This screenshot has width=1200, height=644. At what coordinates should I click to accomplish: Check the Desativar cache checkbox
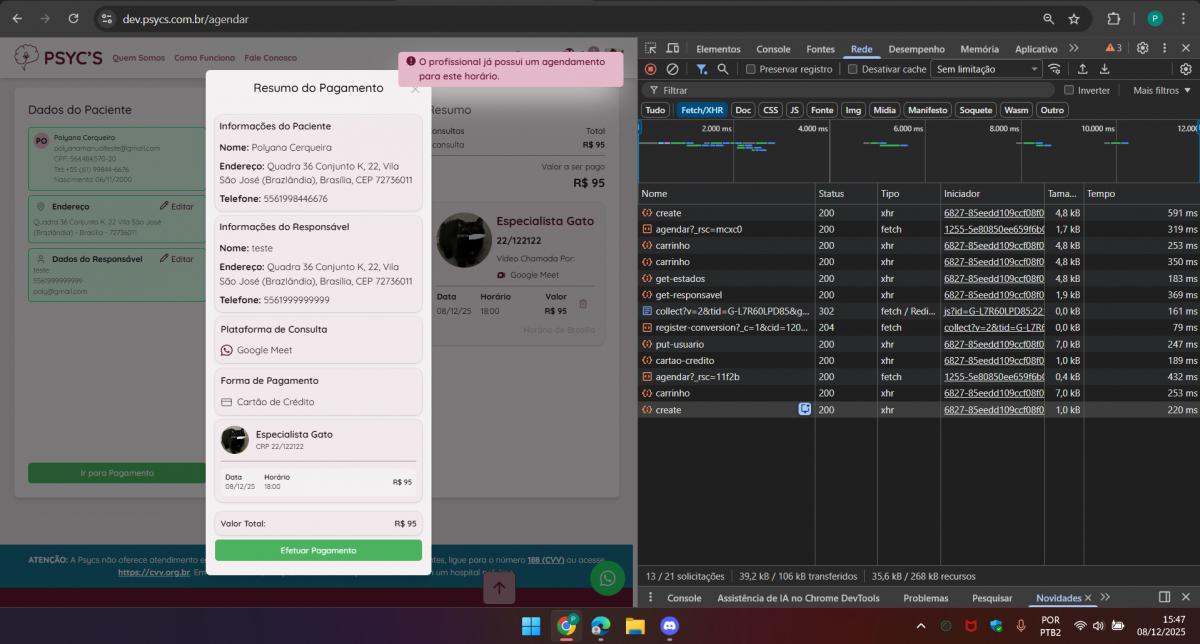[853, 69]
